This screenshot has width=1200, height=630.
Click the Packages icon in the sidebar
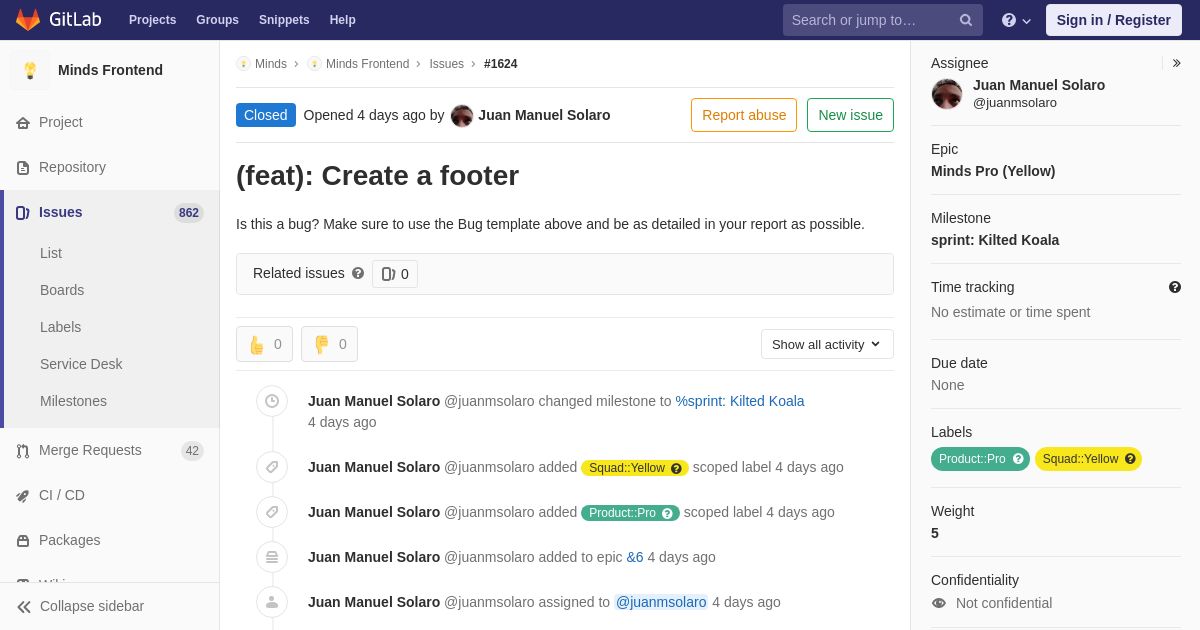click(x=23, y=541)
